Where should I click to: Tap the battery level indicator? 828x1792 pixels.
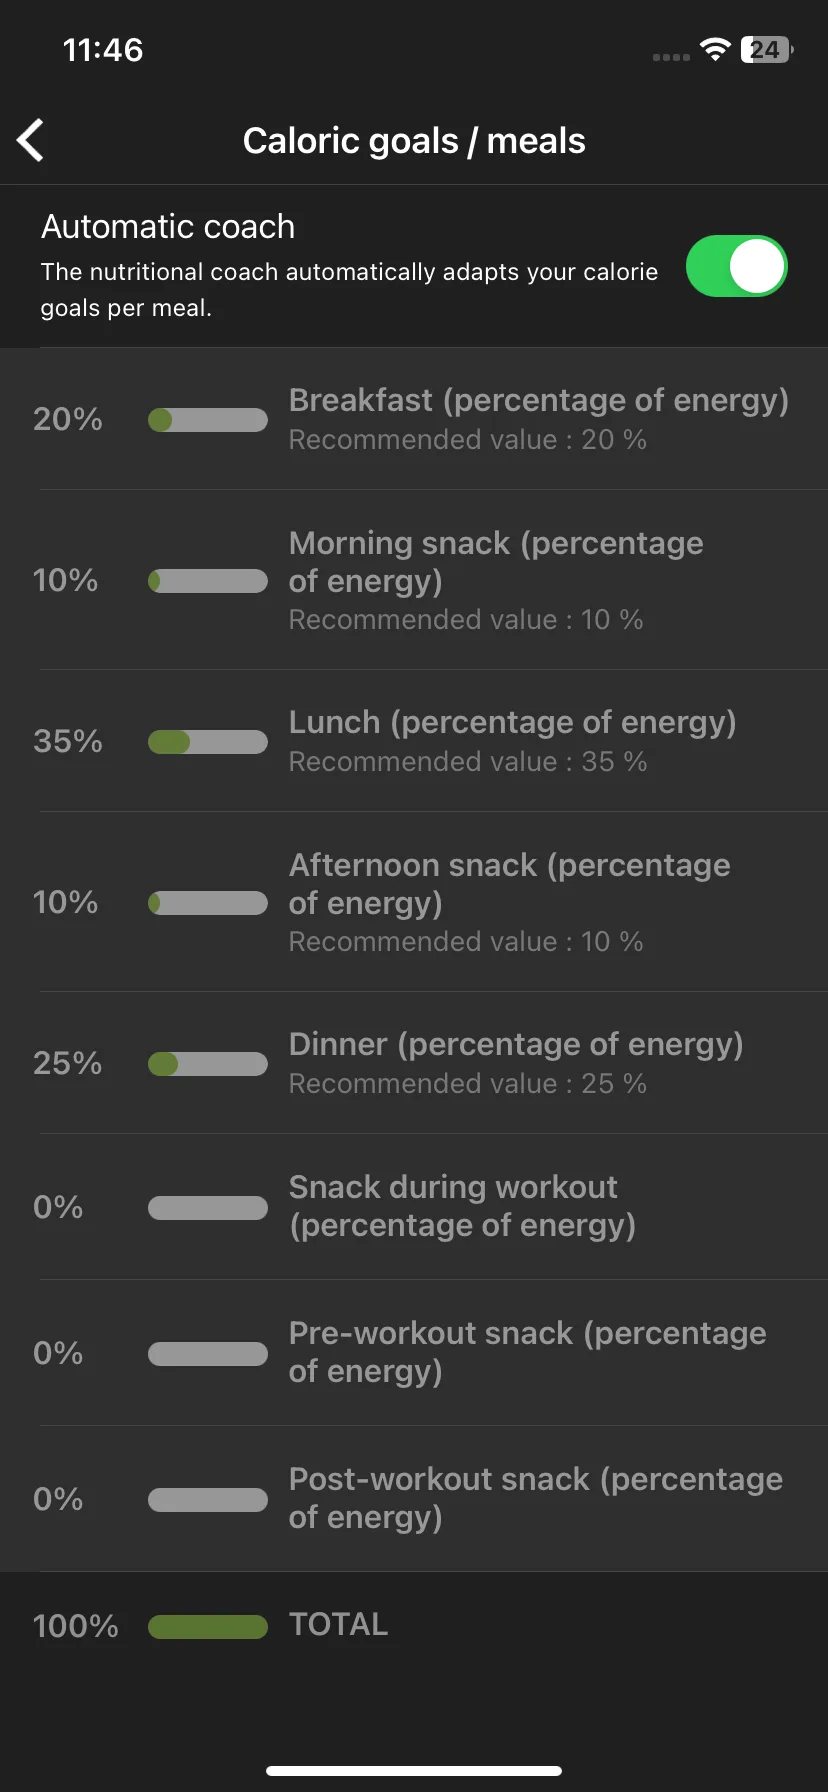click(767, 50)
